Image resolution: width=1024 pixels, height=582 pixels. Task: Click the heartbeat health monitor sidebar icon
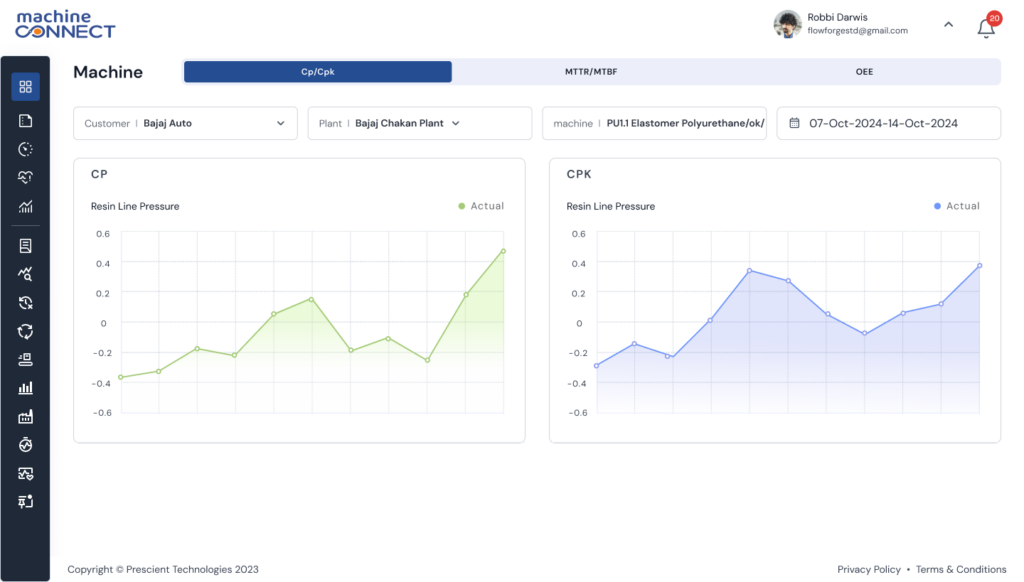(x=25, y=178)
